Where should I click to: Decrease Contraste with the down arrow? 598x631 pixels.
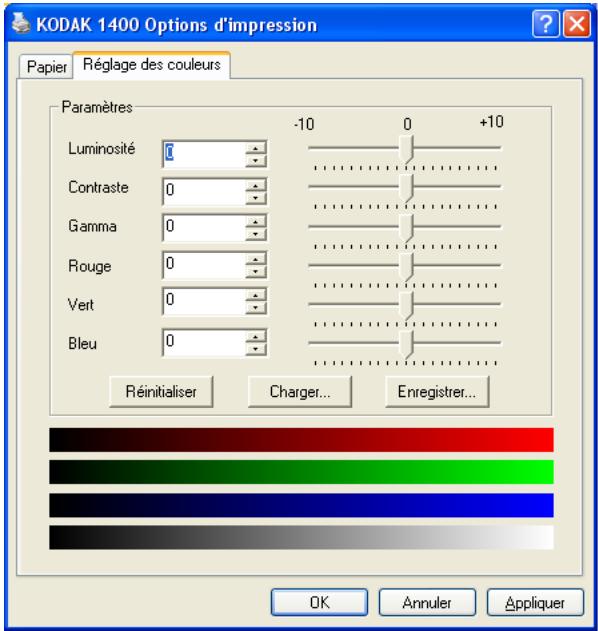point(256,198)
